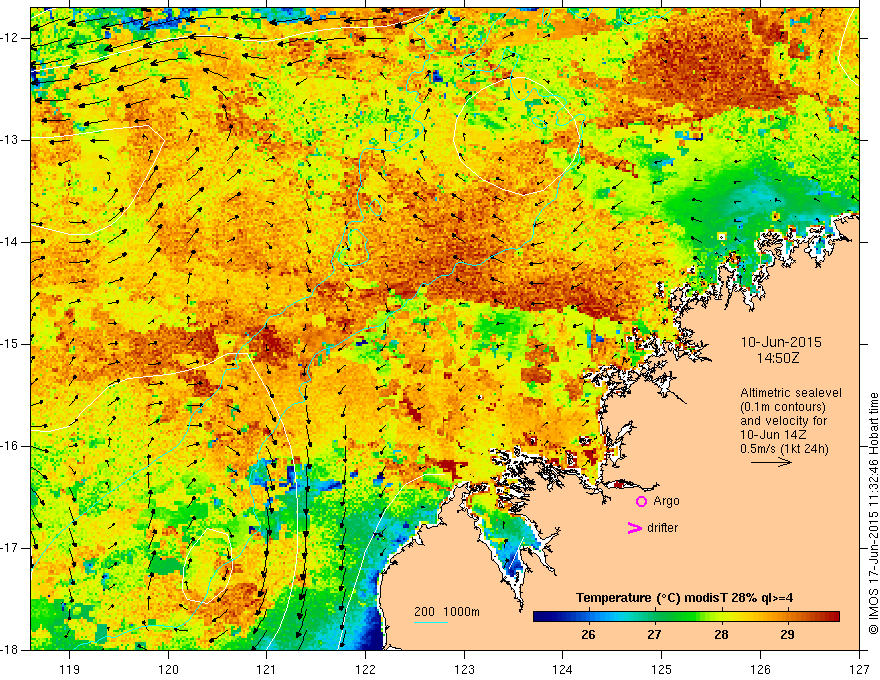Click the '28' colorbar tick label
The height and width of the screenshot is (680, 880).
(x=721, y=635)
